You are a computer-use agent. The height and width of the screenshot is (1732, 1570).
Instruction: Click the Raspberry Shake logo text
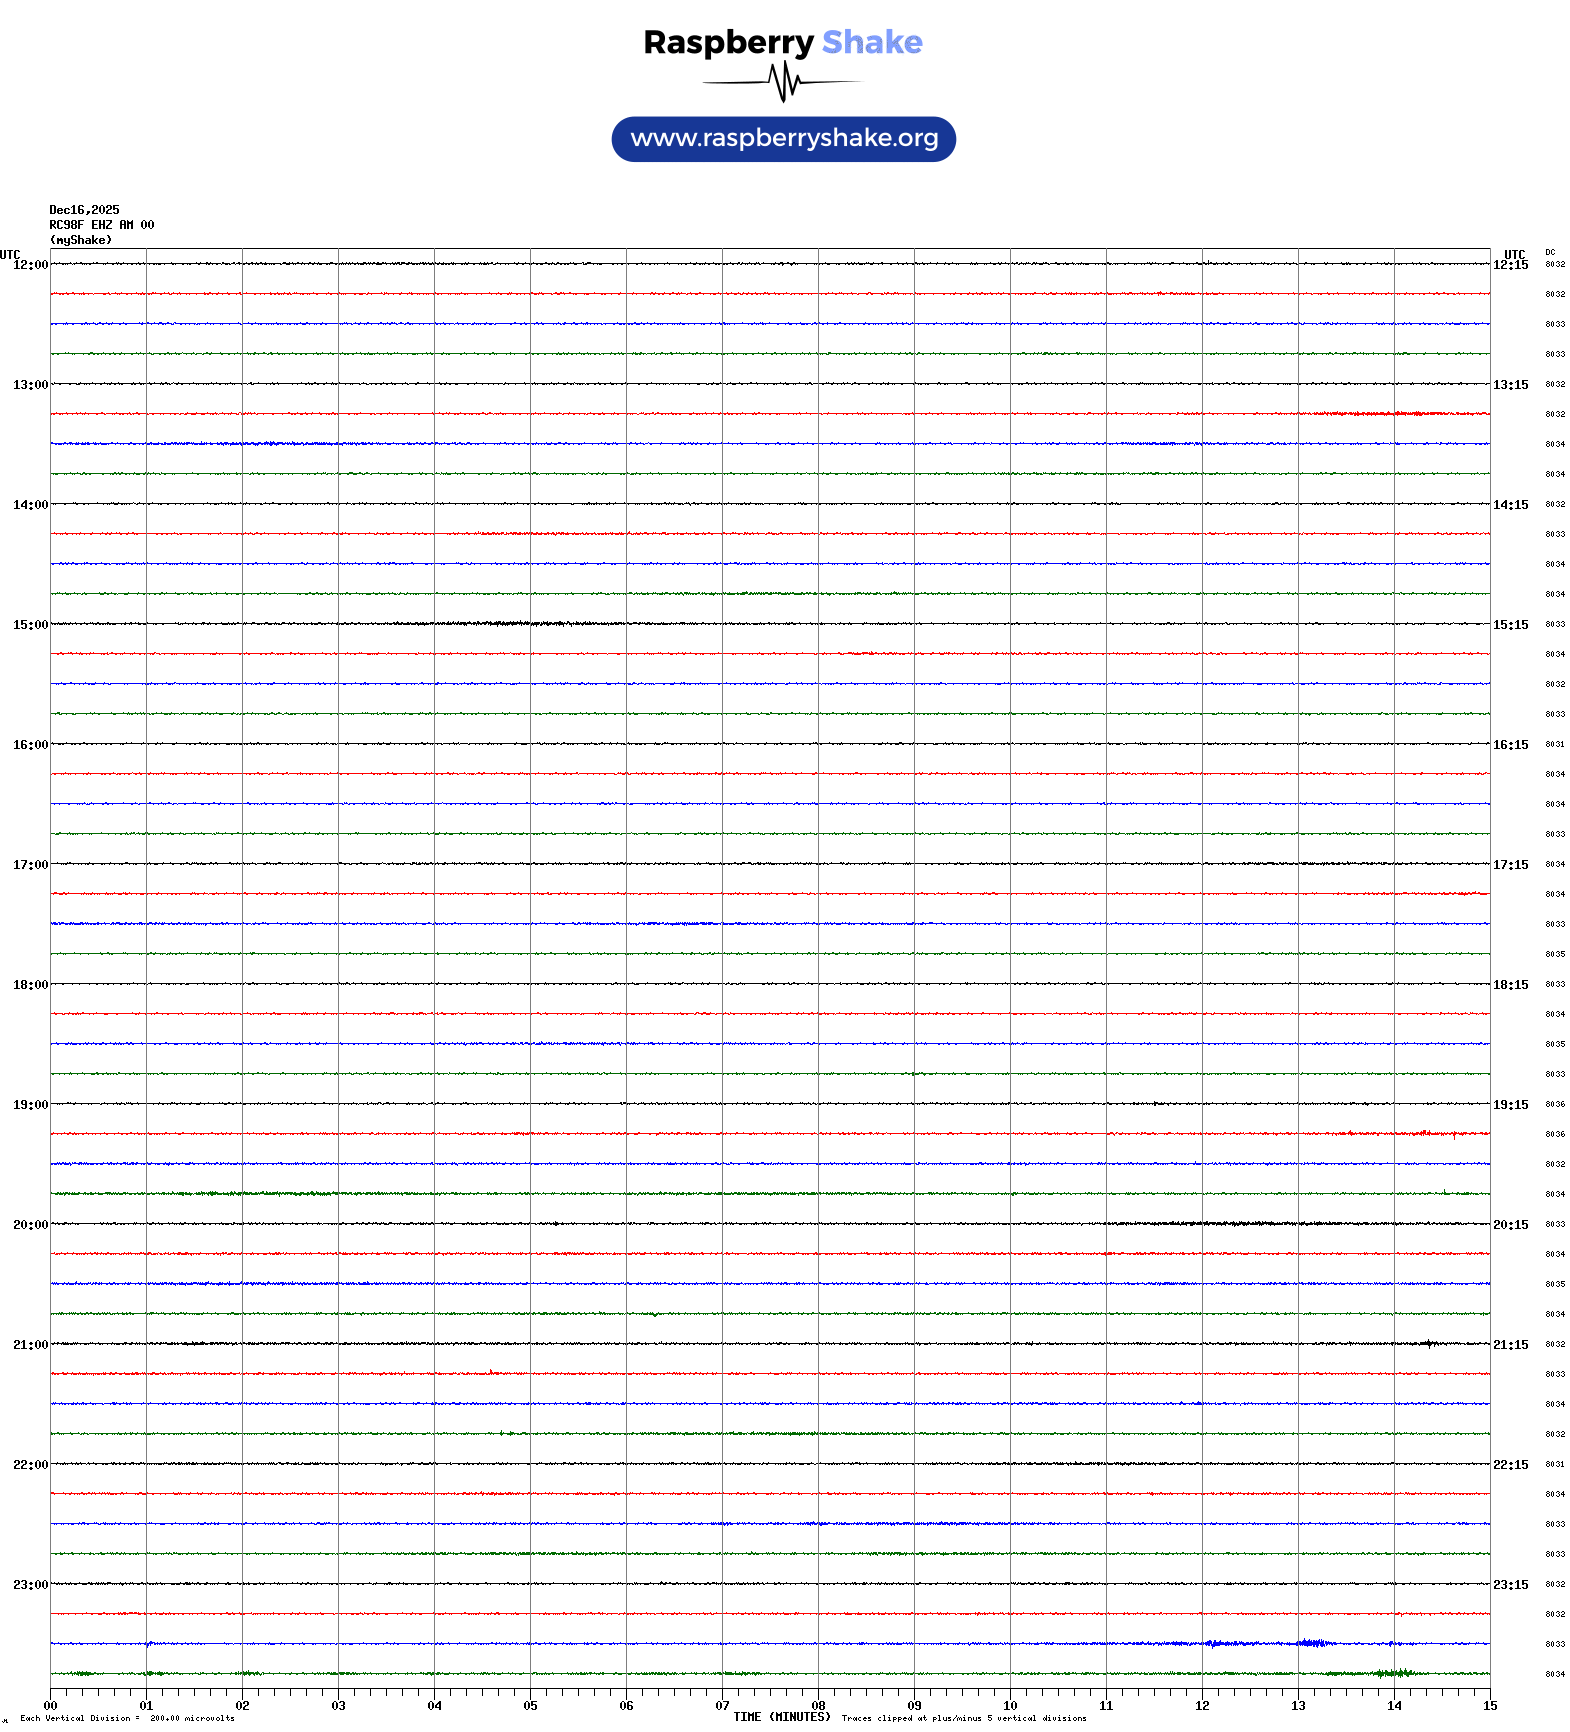click(783, 42)
